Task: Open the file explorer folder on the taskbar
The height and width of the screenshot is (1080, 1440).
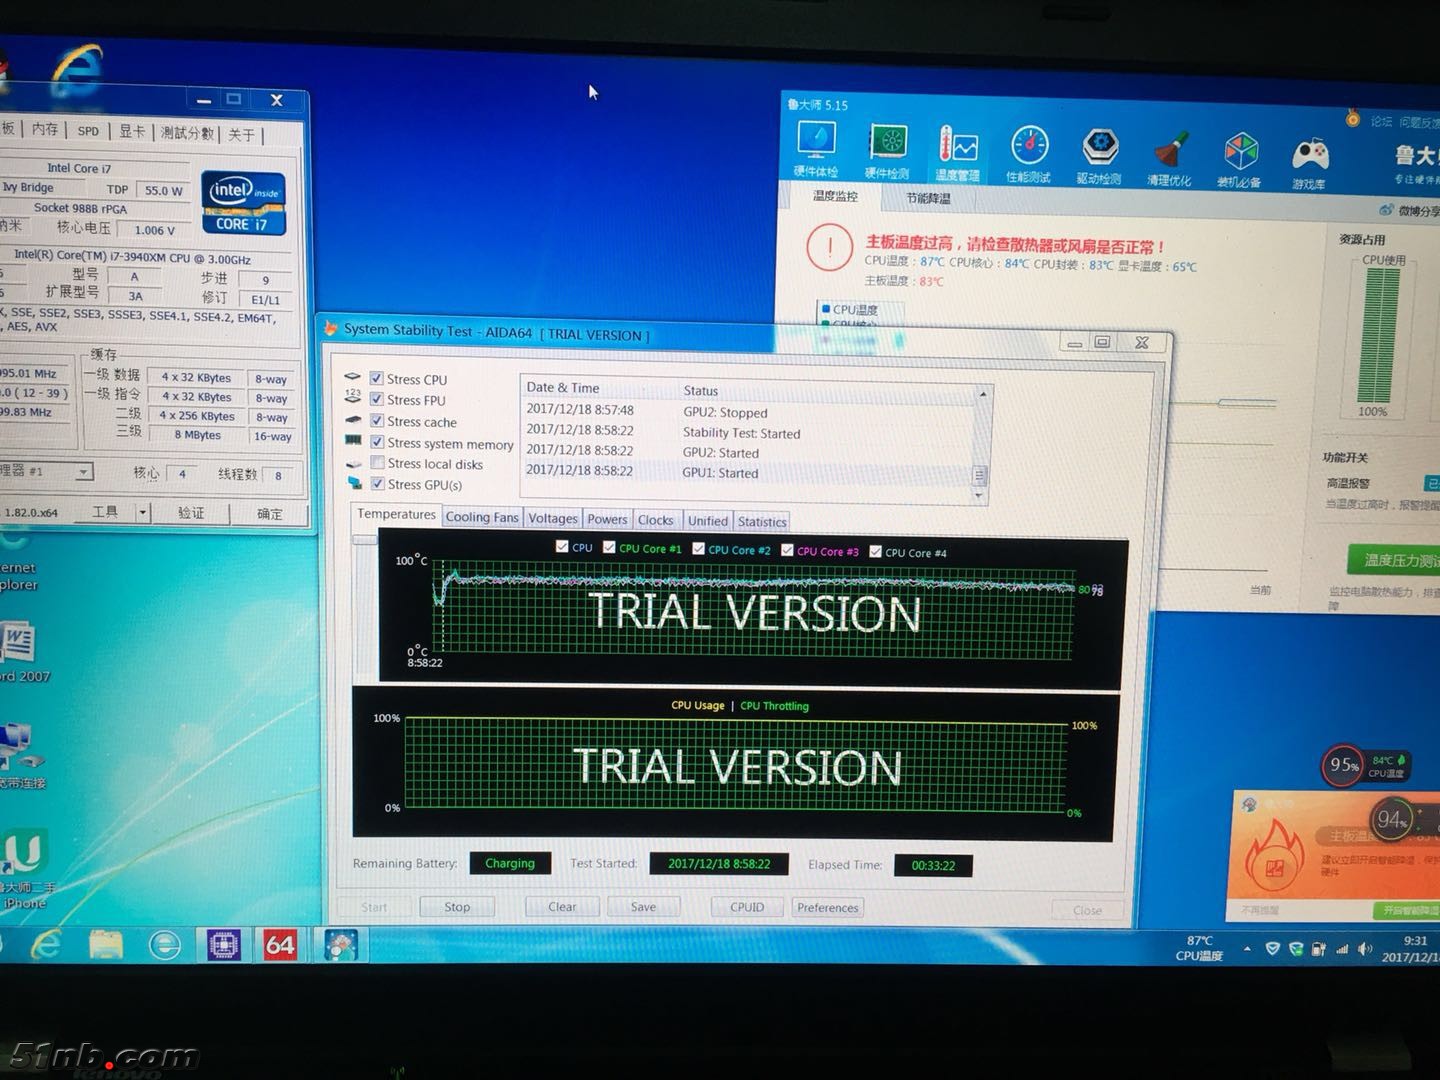Action: (105, 943)
